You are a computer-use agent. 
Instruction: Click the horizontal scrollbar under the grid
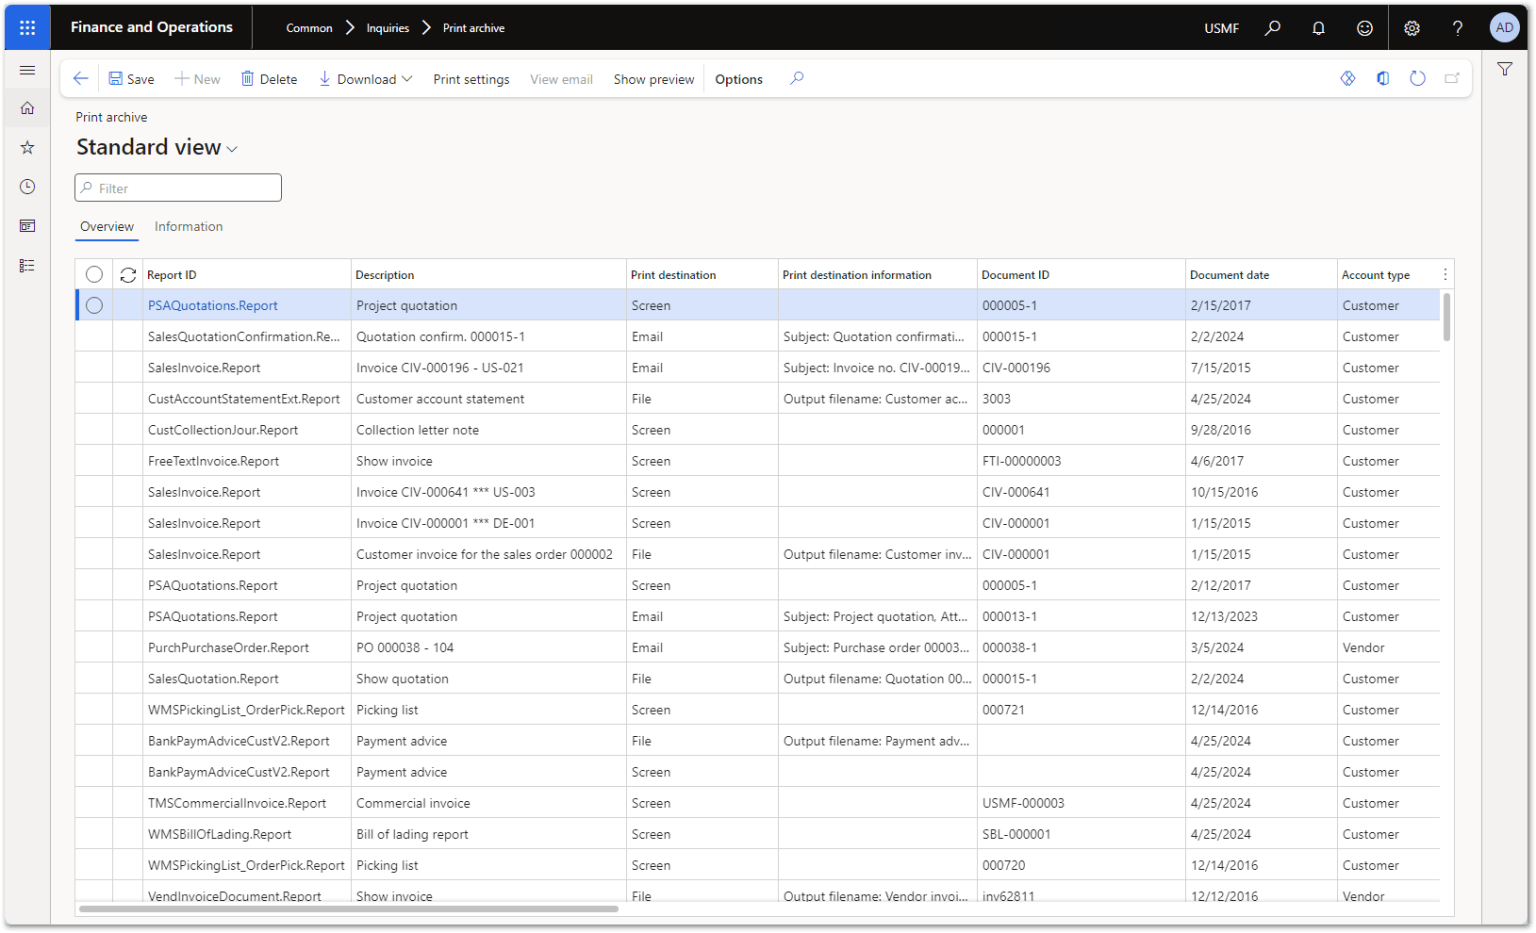(348, 909)
